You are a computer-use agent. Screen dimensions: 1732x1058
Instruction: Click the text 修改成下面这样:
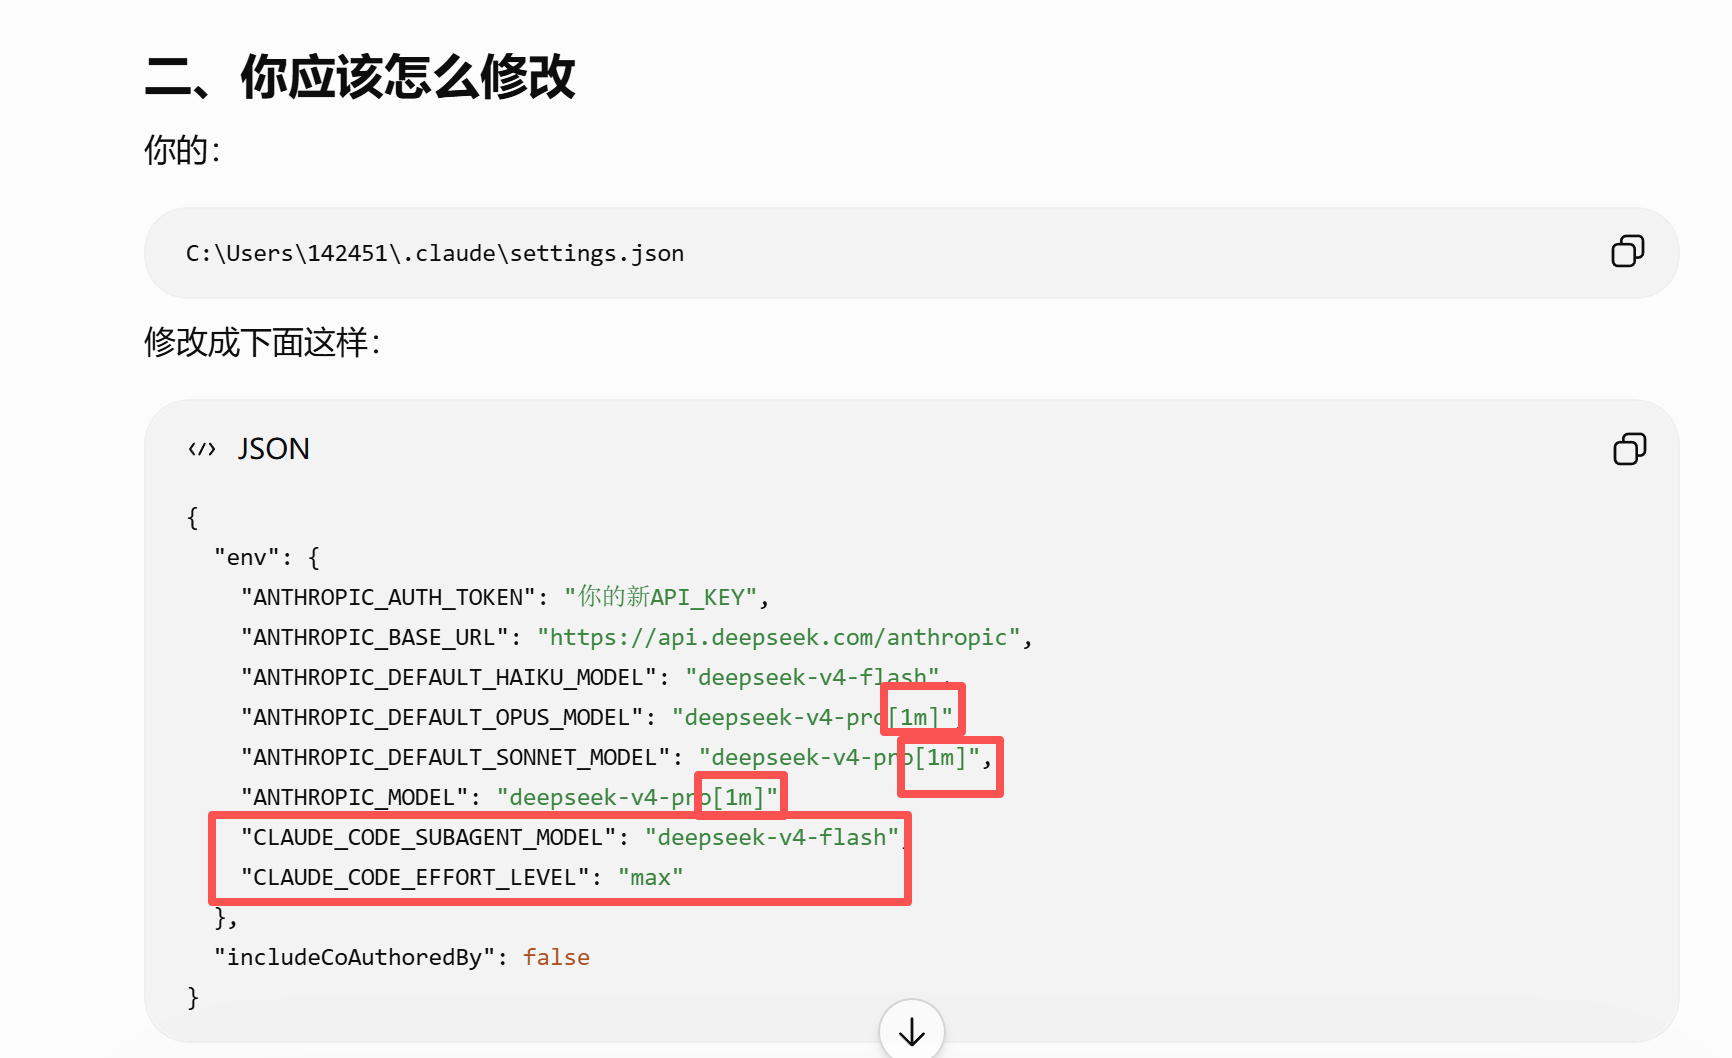(x=263, y=342)
